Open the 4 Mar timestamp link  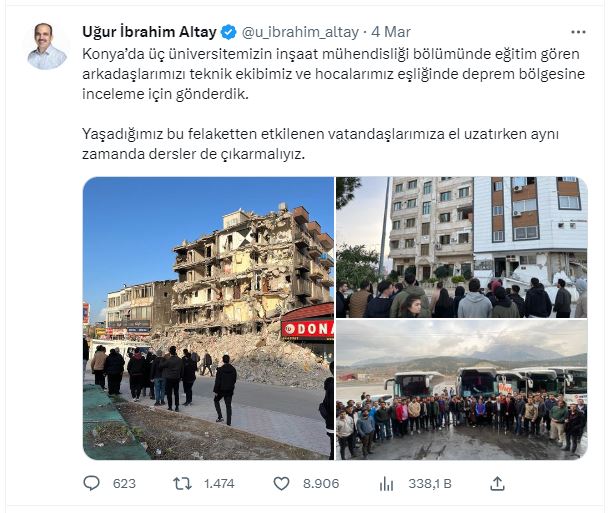click(391, 32)
